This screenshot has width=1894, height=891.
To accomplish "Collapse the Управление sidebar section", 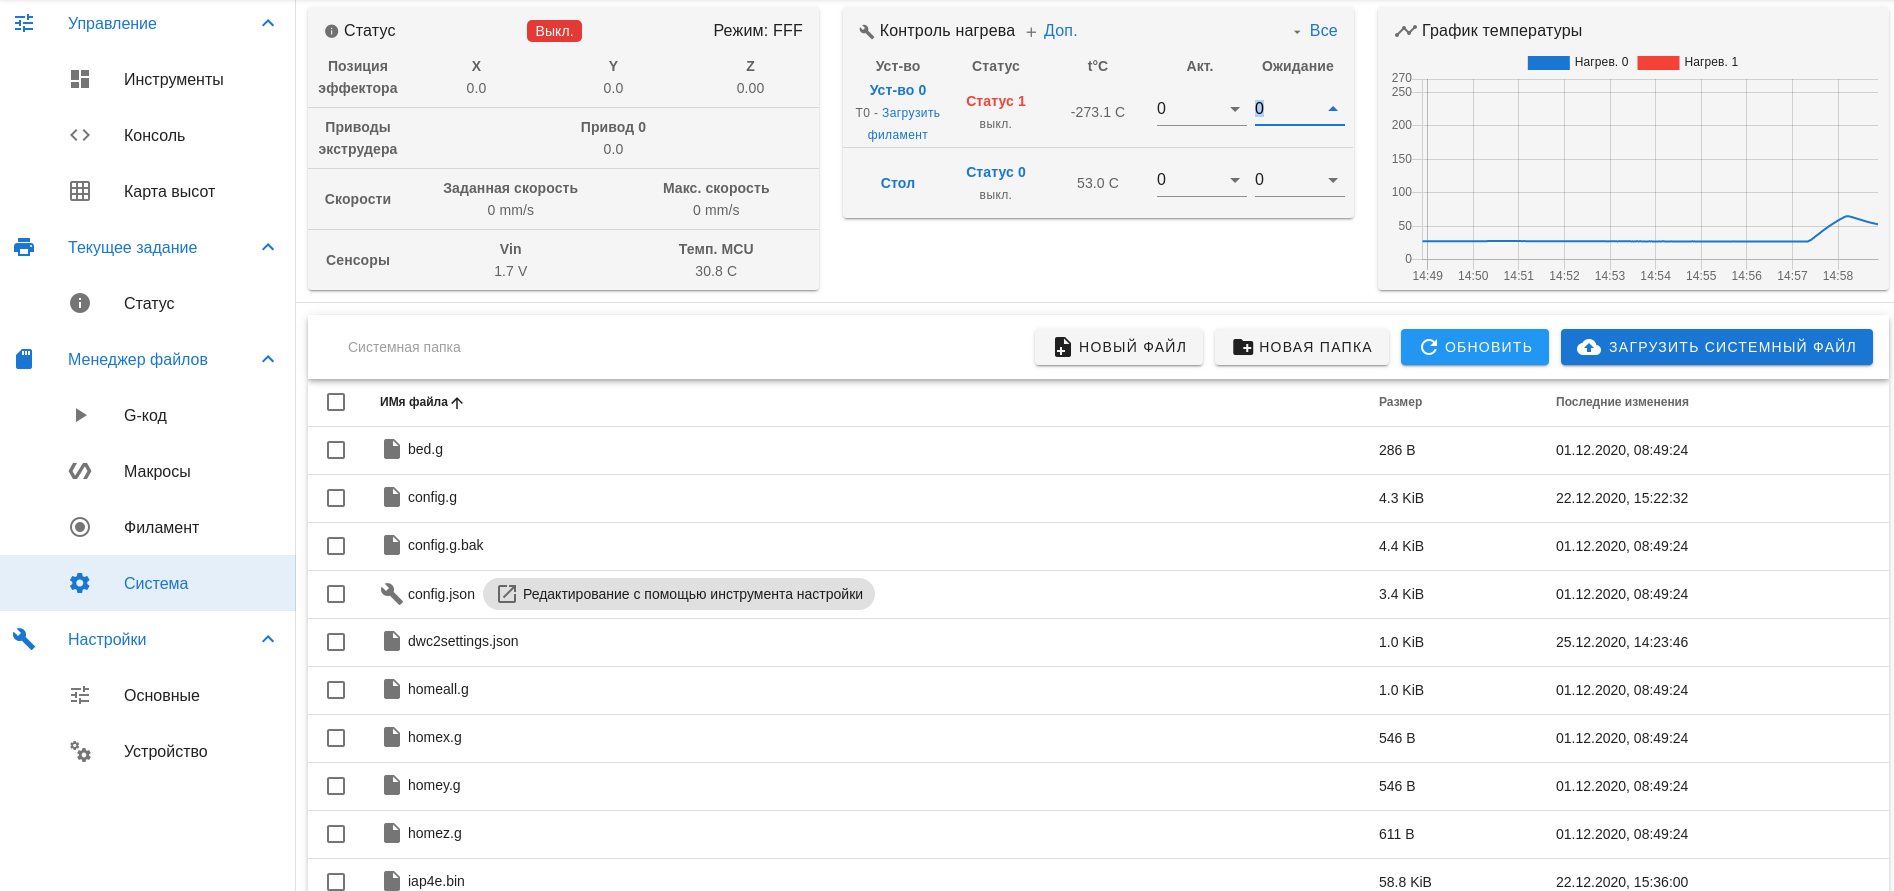I will click(267, 23).
